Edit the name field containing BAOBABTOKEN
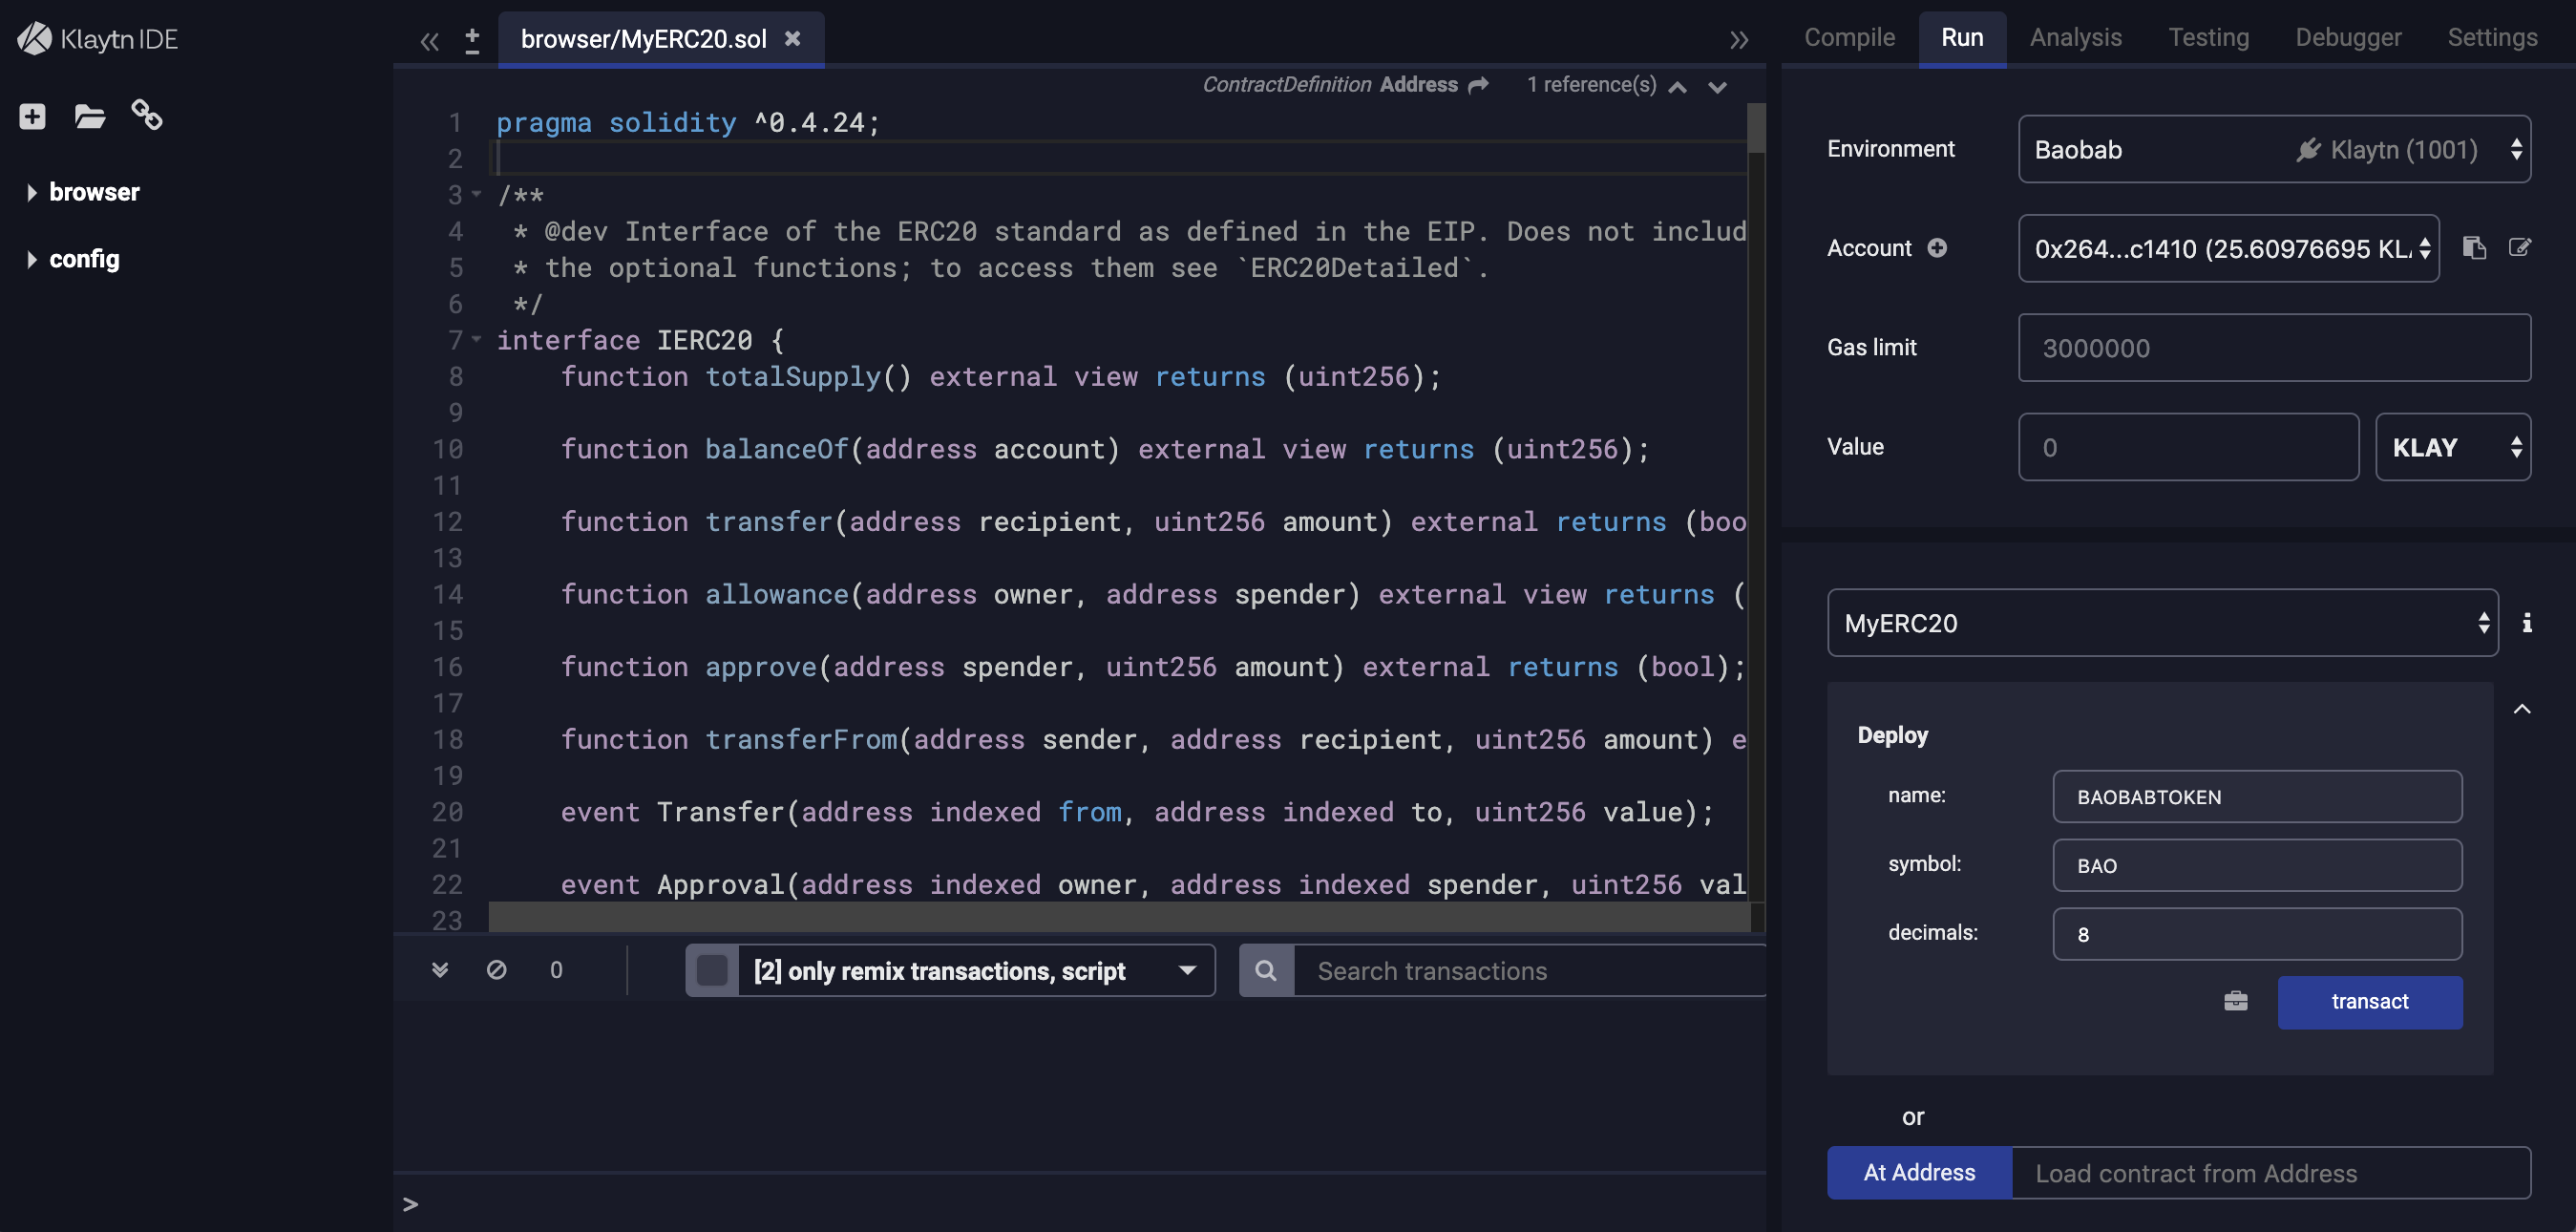 click(2257, 796)
